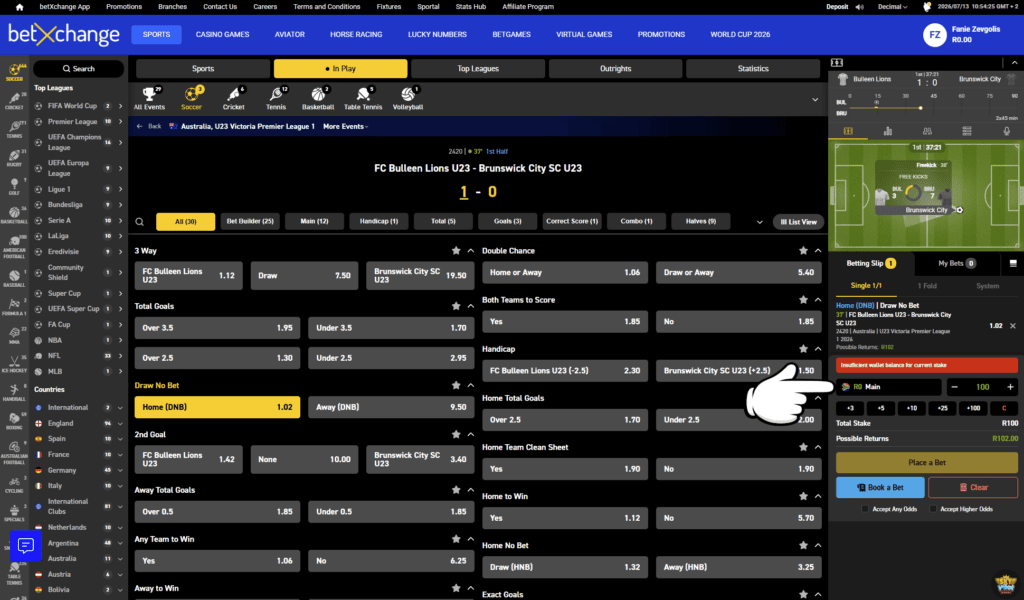Click the Place a Bet button
Screen dimensions: 1024x600
(927, 462)
